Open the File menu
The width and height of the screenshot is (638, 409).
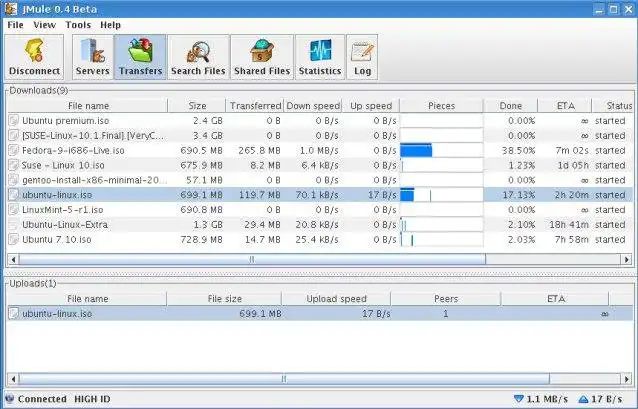(x=15, y=25)
